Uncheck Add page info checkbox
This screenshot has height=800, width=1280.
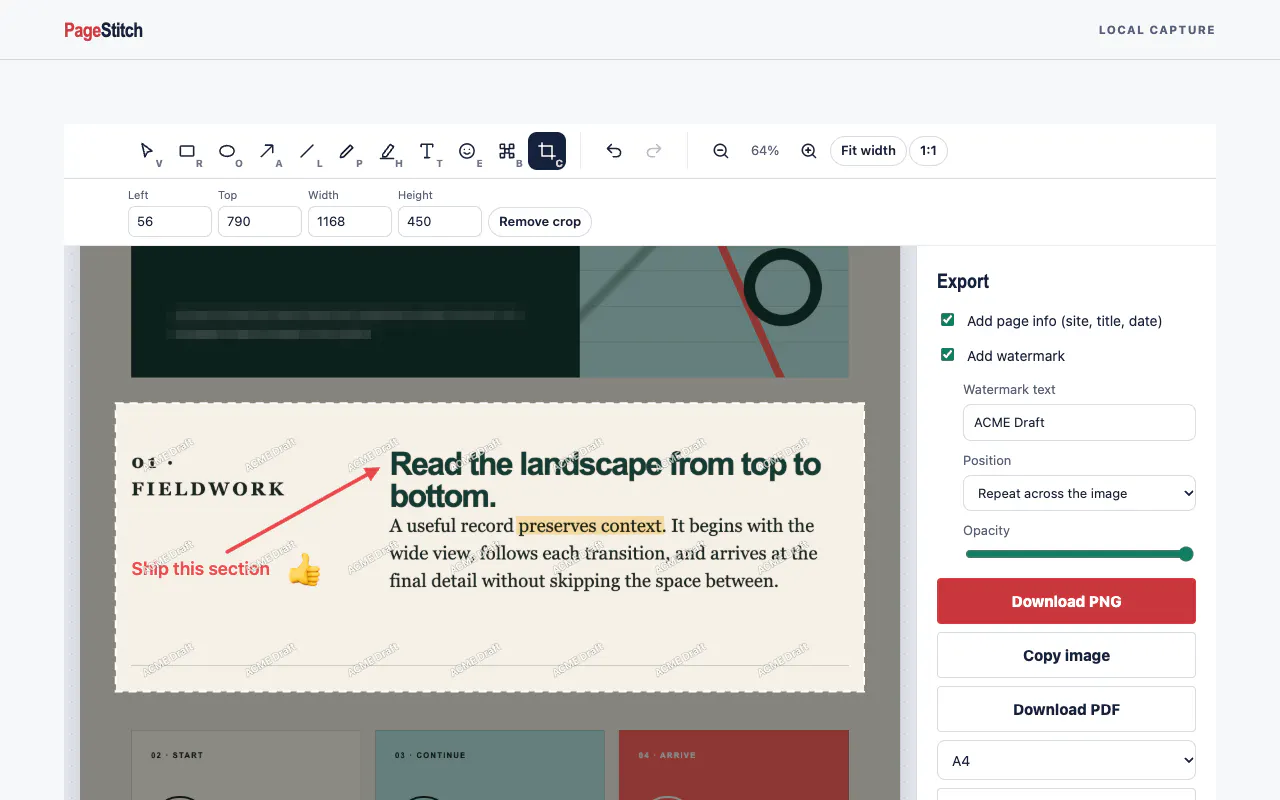click(947, 320)
